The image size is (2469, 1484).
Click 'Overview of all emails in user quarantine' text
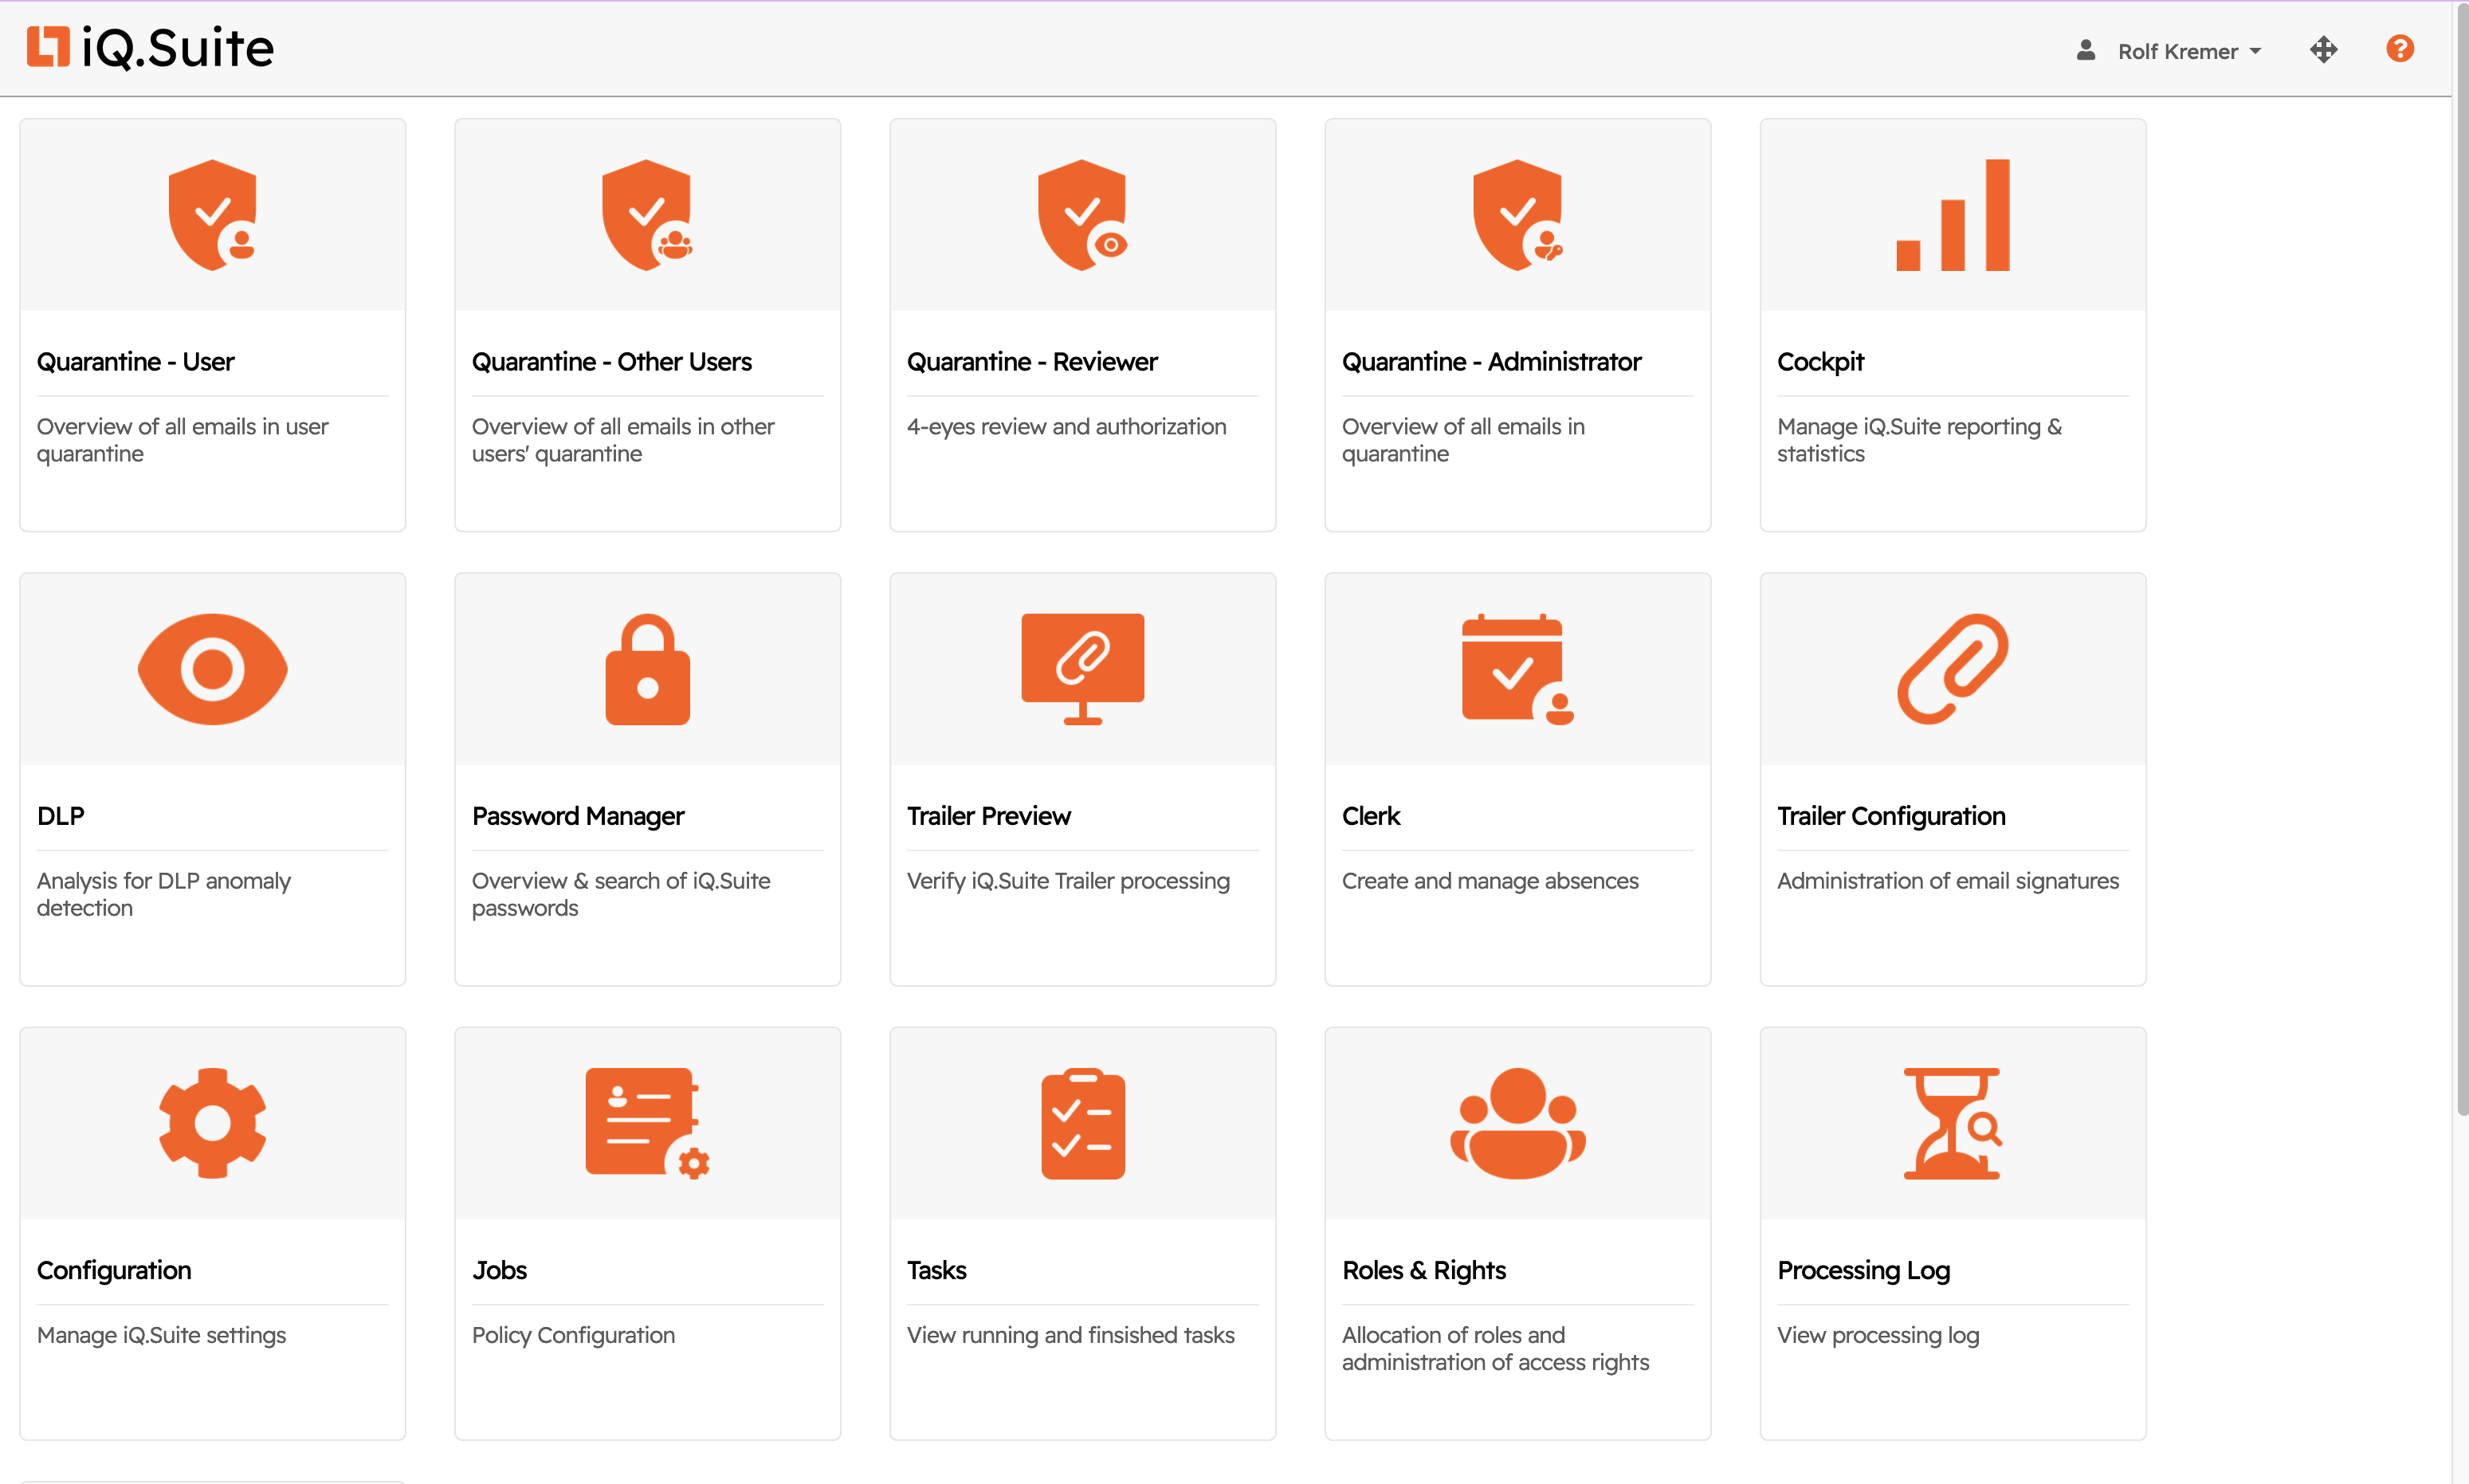coord(182,440)
